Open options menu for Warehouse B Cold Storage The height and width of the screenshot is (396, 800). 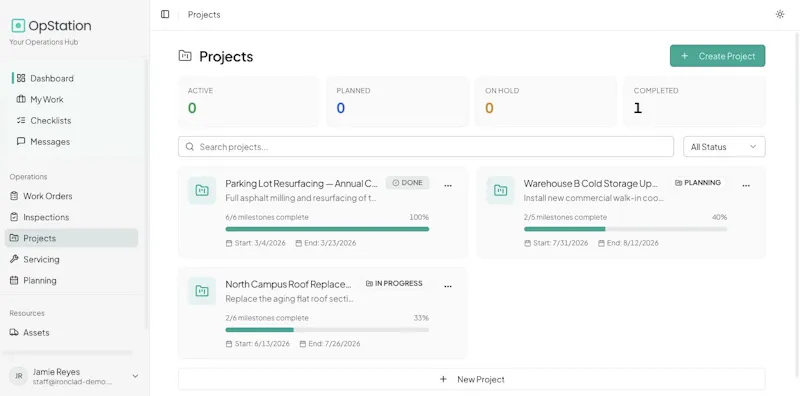[746, 186]
